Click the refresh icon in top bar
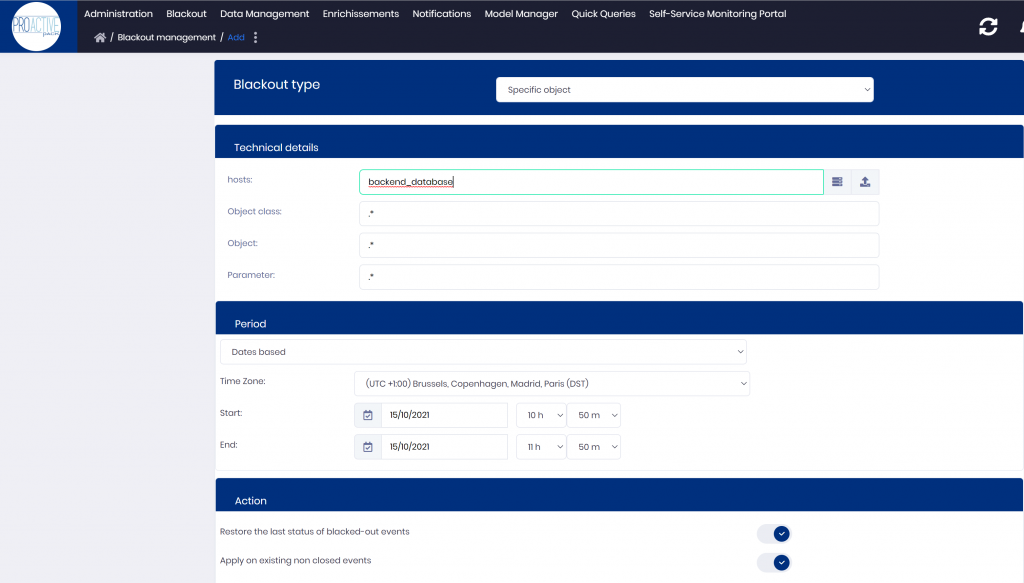The width and height of the screenshot is (1024, 583). click(988, 26)
